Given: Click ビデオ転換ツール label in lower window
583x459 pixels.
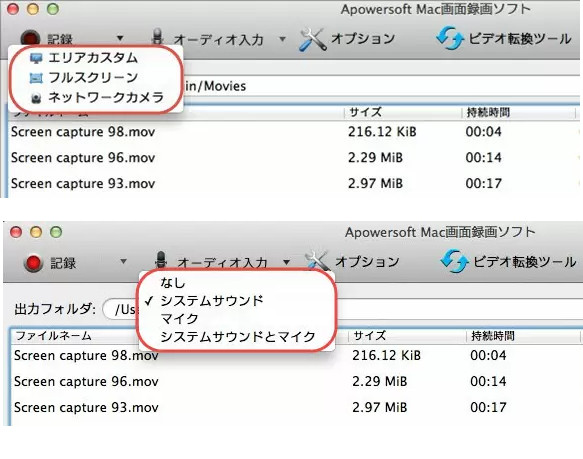Looking at the screenshot, I should pos(525,261).
